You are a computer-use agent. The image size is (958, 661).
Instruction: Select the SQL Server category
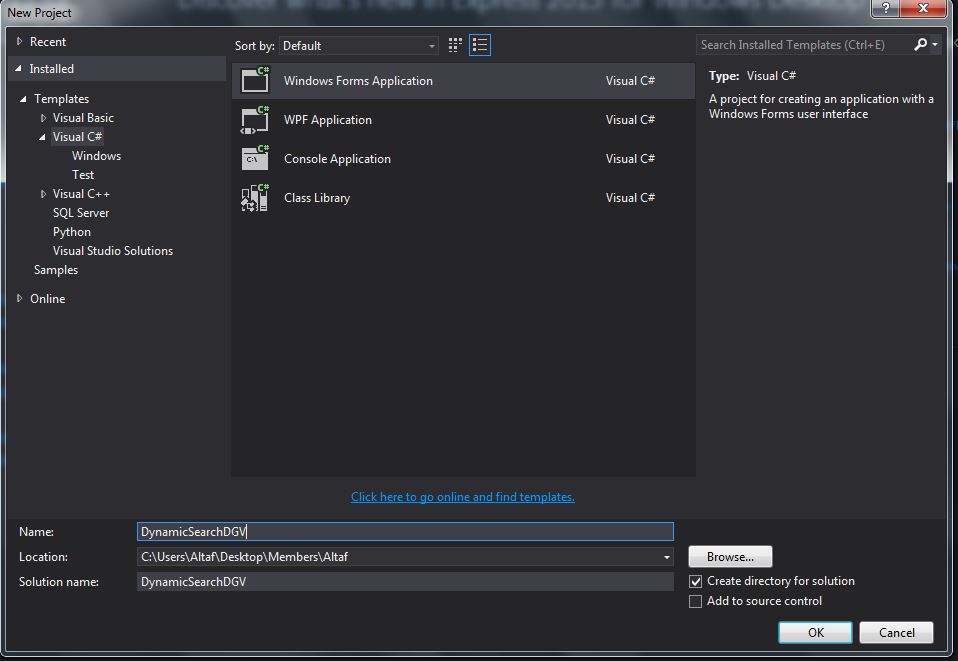click(81, 213)
